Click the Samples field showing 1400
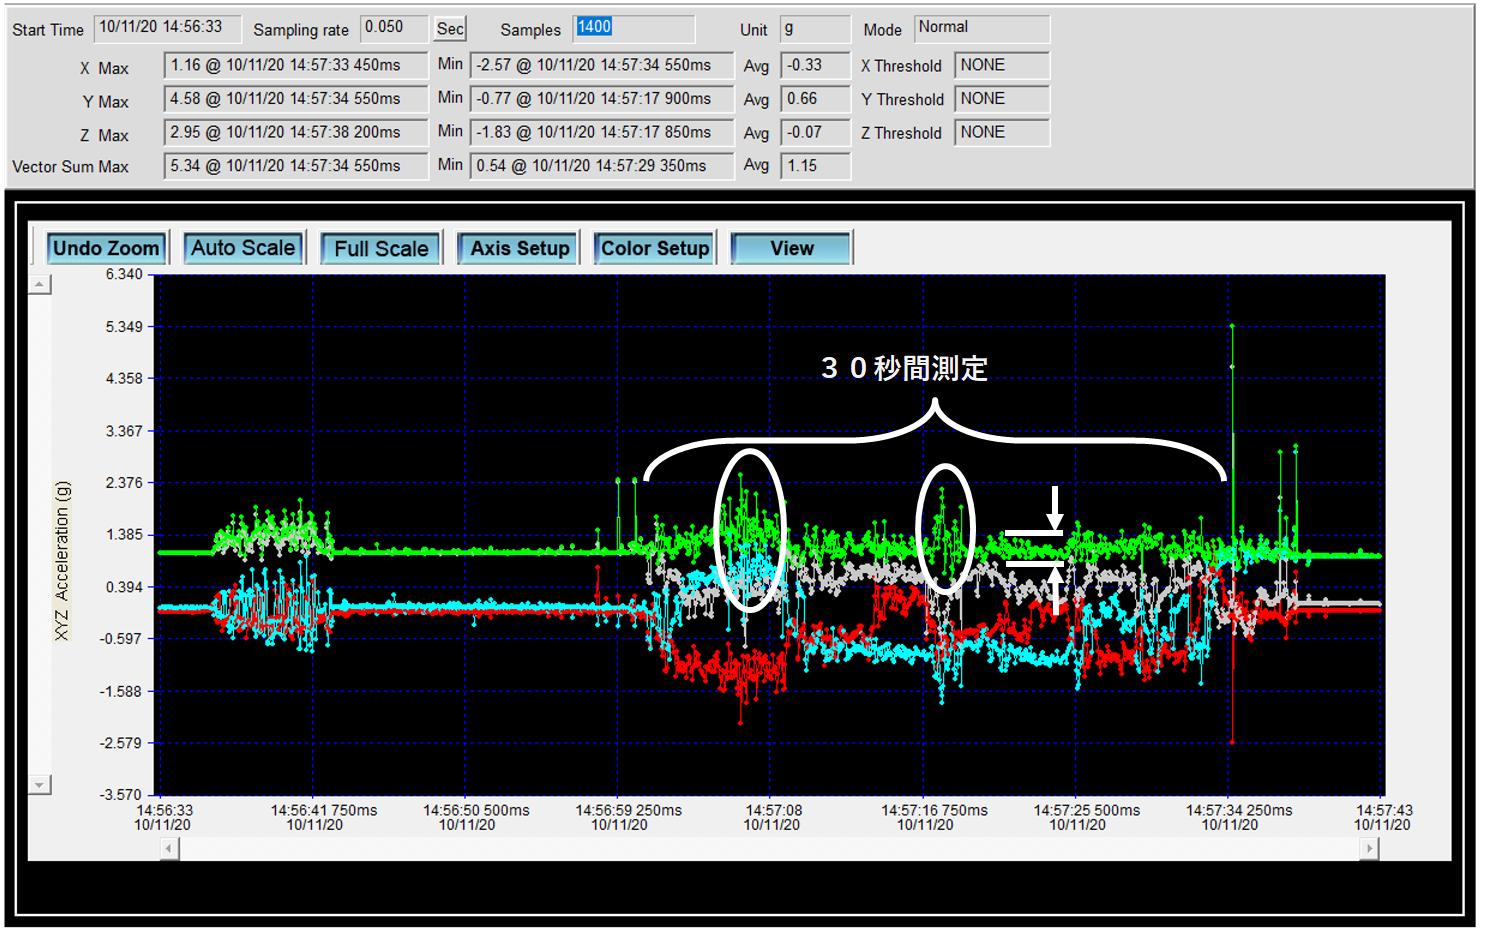The image size is (1485, 930). pyautogui.click(x=633, y=29)
